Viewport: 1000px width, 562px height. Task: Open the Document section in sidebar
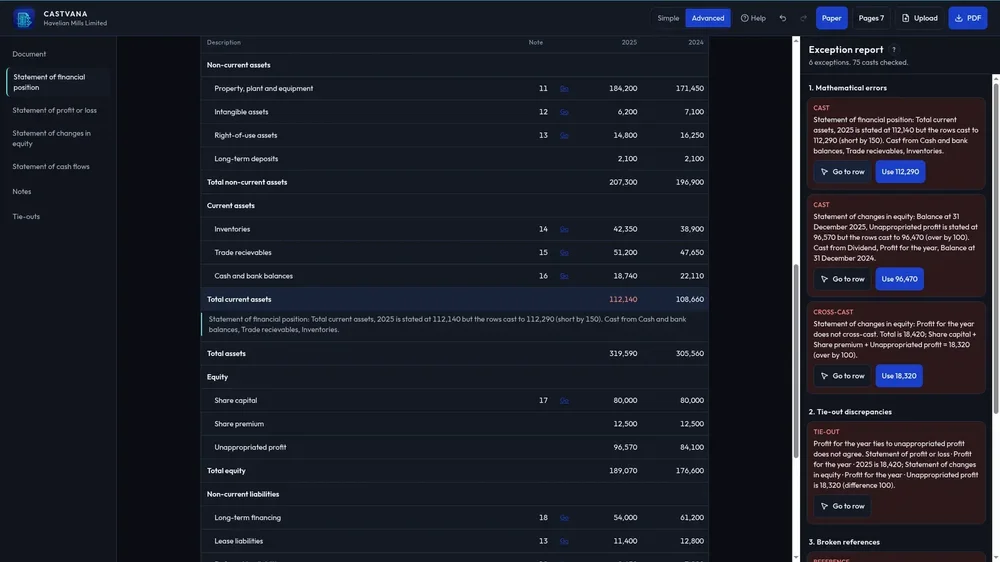click(29, 54)
